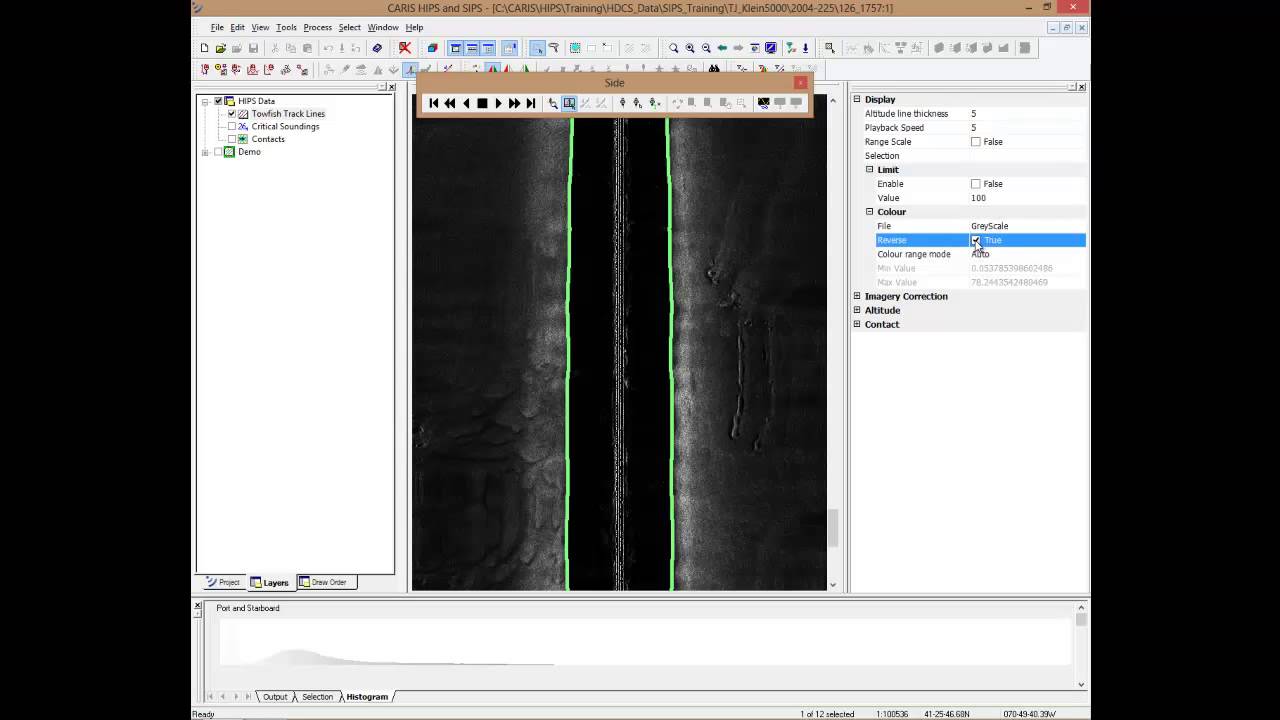The image size is (1280, 720).
Task: Click the first contact marker icon in Side toolbar
Action: [x=622, y=103]
